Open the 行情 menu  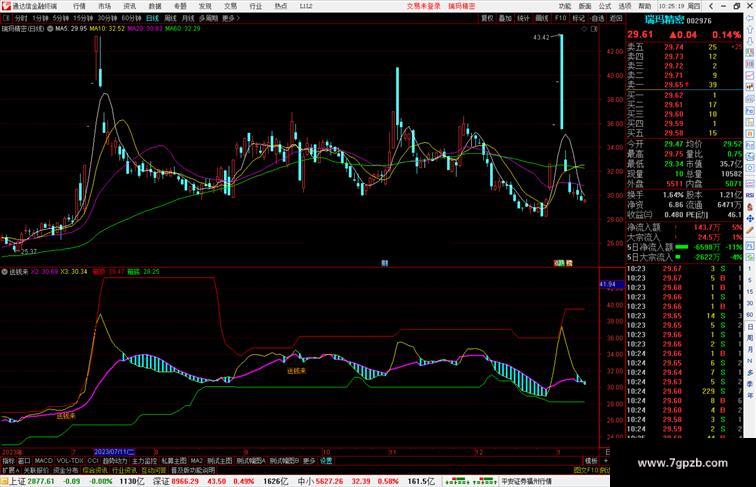pyautogui.click(x=79, y=6)
